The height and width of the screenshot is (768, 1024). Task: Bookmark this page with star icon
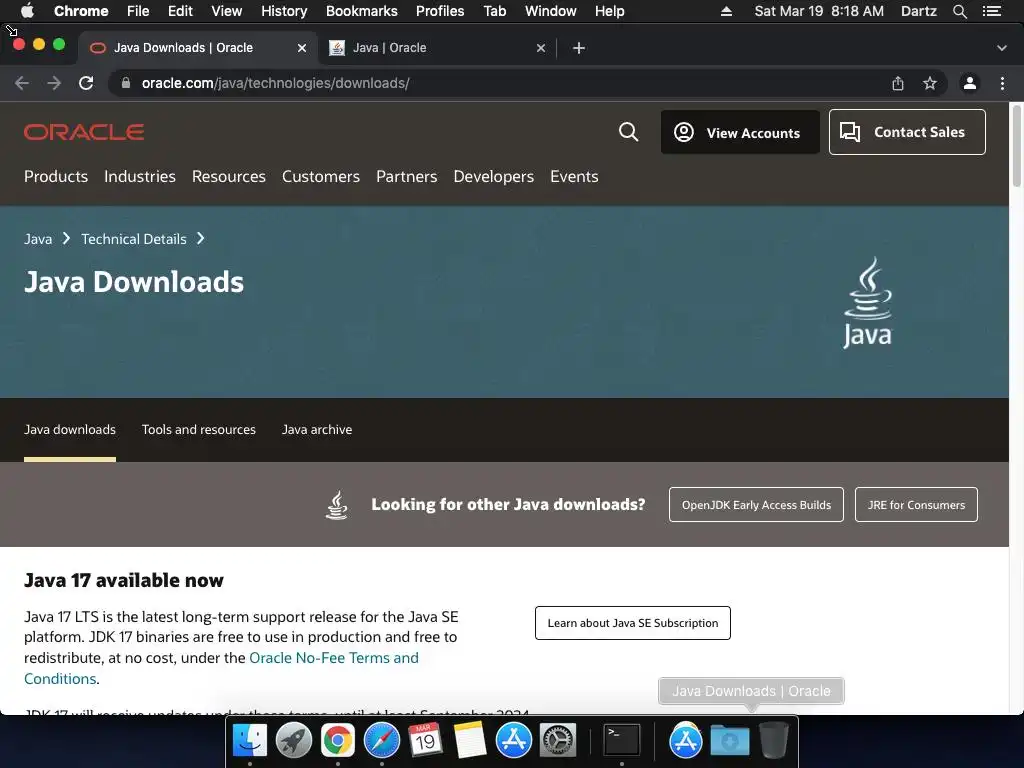coord(930,83)
